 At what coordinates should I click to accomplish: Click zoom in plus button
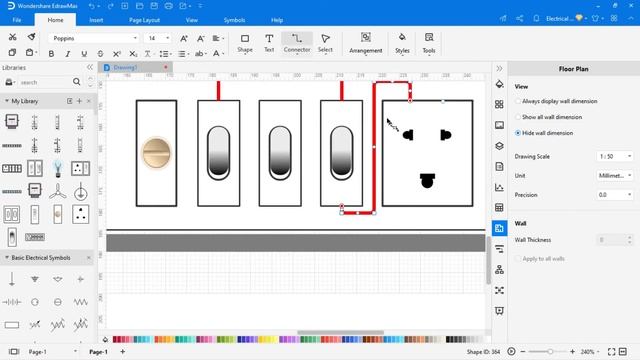click(572, 351)
